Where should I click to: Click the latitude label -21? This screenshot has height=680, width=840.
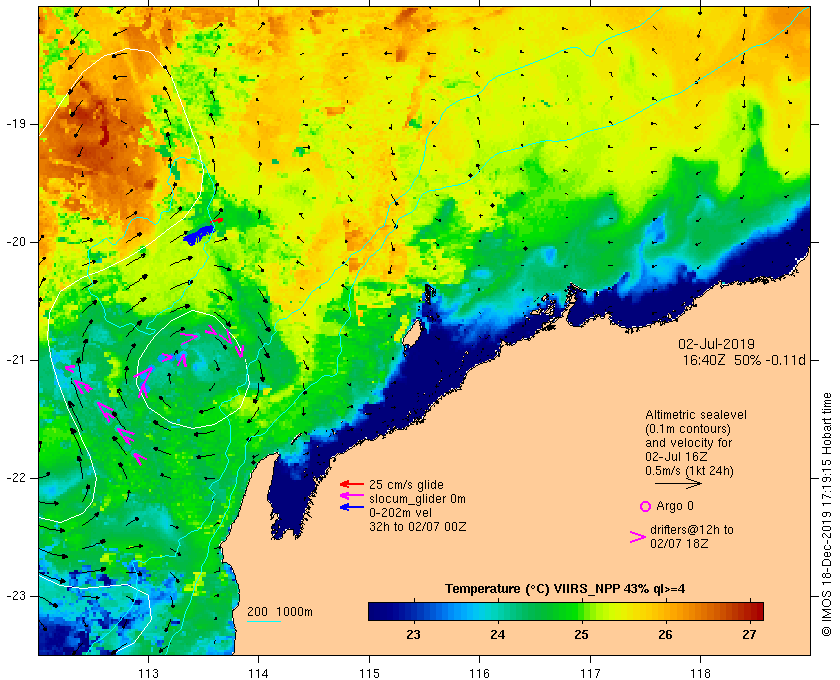(16, 360)
